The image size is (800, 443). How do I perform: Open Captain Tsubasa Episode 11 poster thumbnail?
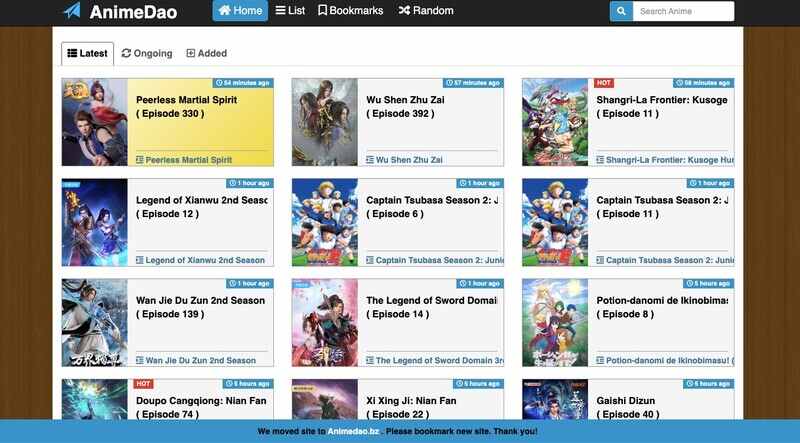click(555, 223)
